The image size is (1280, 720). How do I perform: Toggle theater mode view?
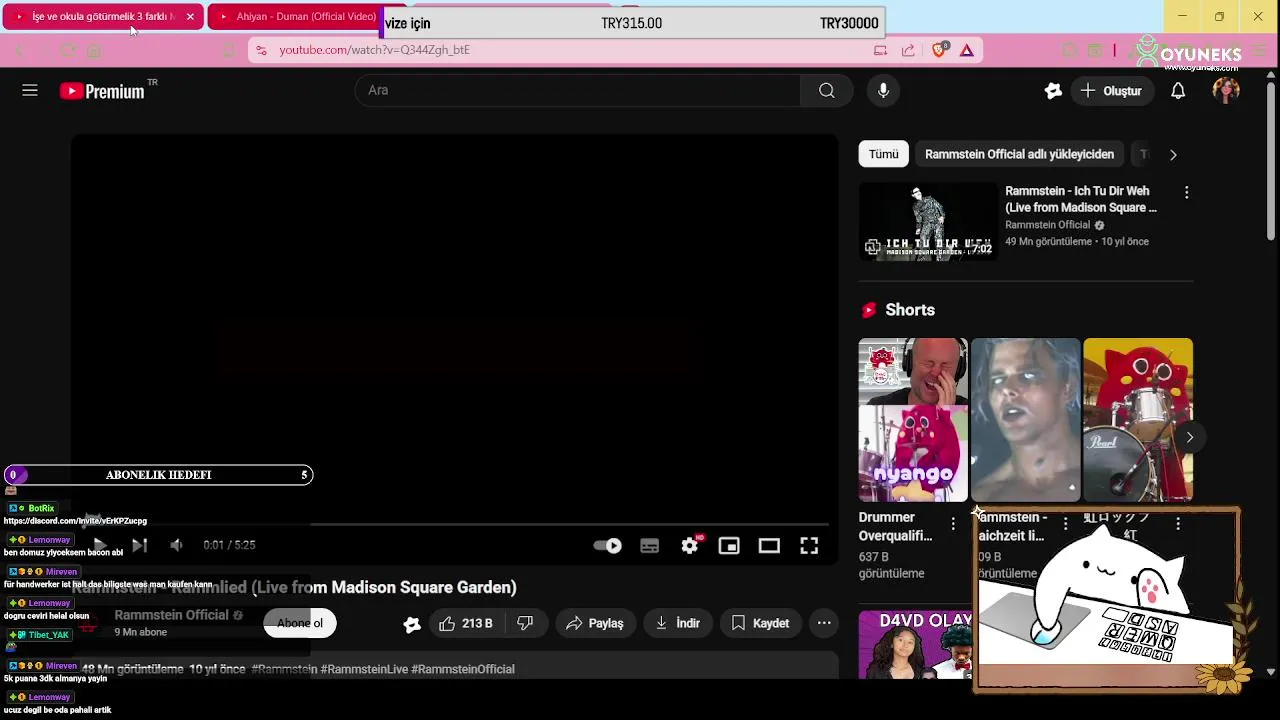(769, 545)
